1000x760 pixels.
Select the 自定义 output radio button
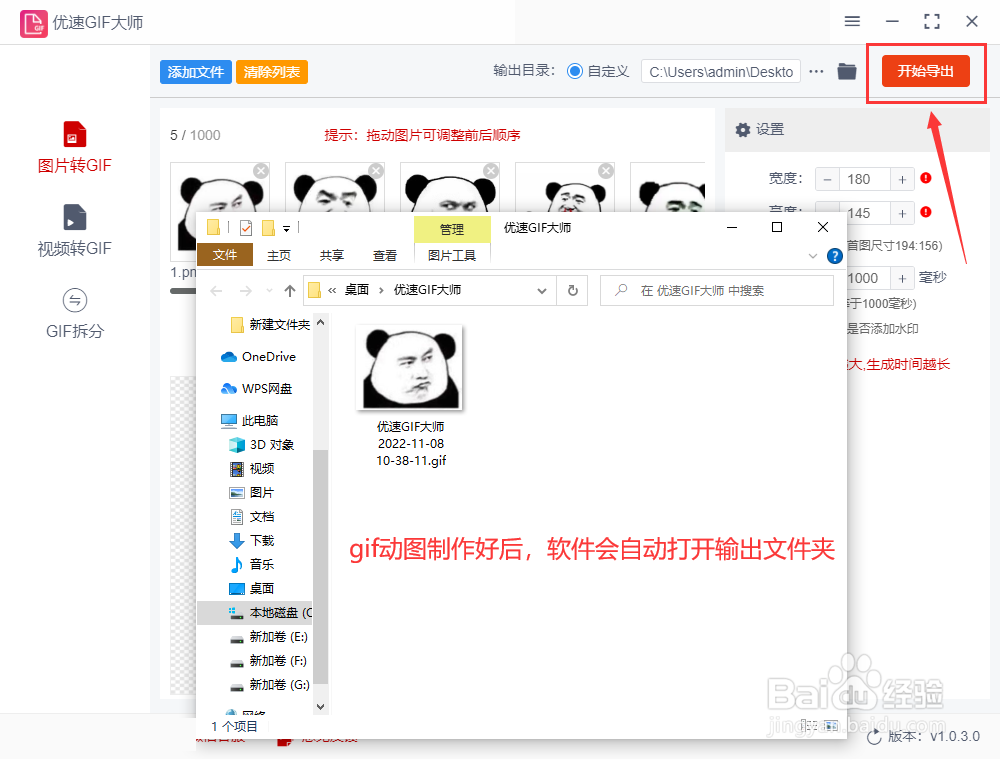coord(575,71)
